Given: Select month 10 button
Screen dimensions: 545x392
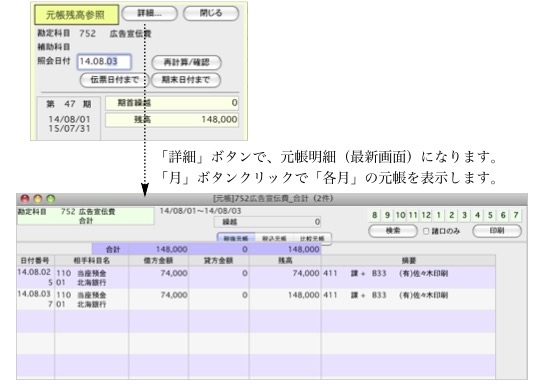Looking at the screenshot, I should (x=400, y=215).
